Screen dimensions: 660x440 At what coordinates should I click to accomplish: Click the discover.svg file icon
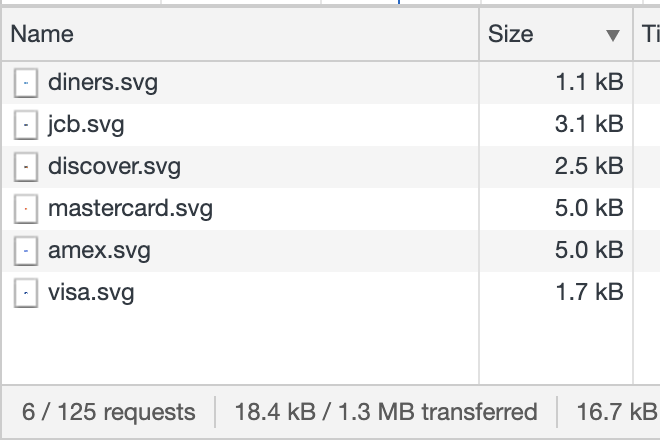pos(25,167)
